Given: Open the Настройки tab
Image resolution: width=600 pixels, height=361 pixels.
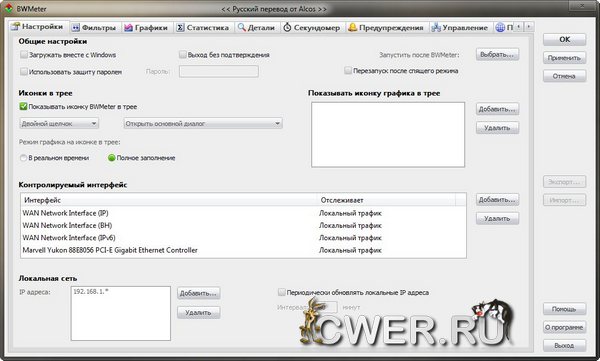Looking at the screenshot, I should pos(38,27).
